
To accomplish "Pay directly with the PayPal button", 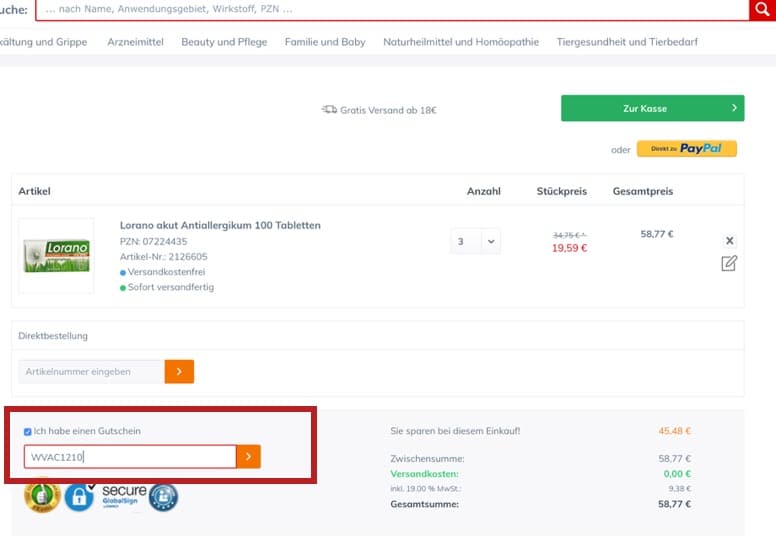I will pos(686,148).
